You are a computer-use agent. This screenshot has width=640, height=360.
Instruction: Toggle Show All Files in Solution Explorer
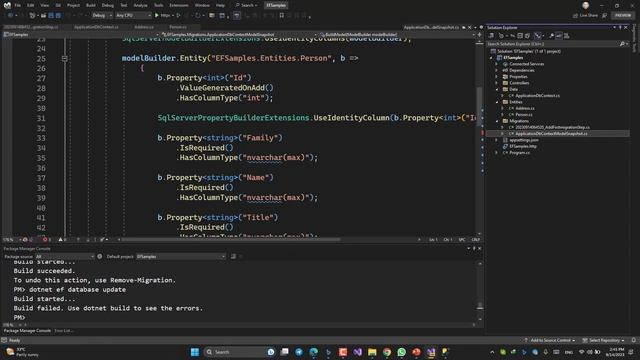click(527, 36)
